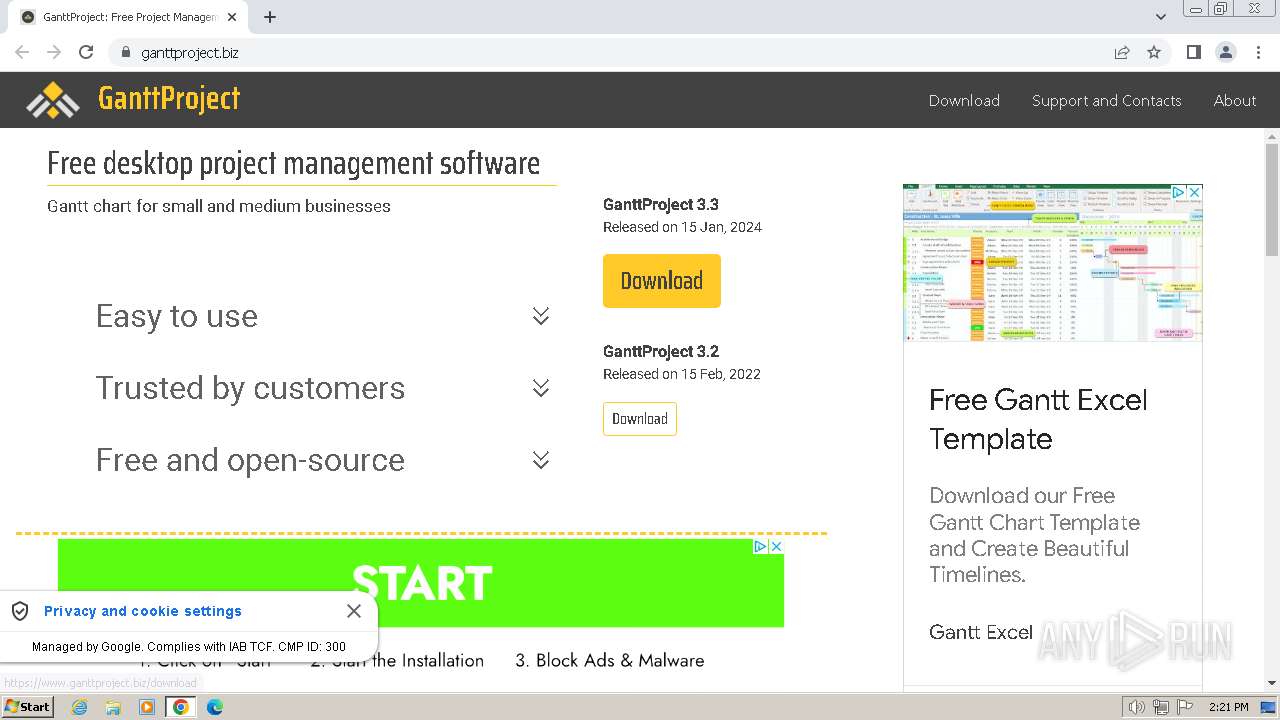
Task: Click the shield icon in privacy popup
Action: pos(20,611)
